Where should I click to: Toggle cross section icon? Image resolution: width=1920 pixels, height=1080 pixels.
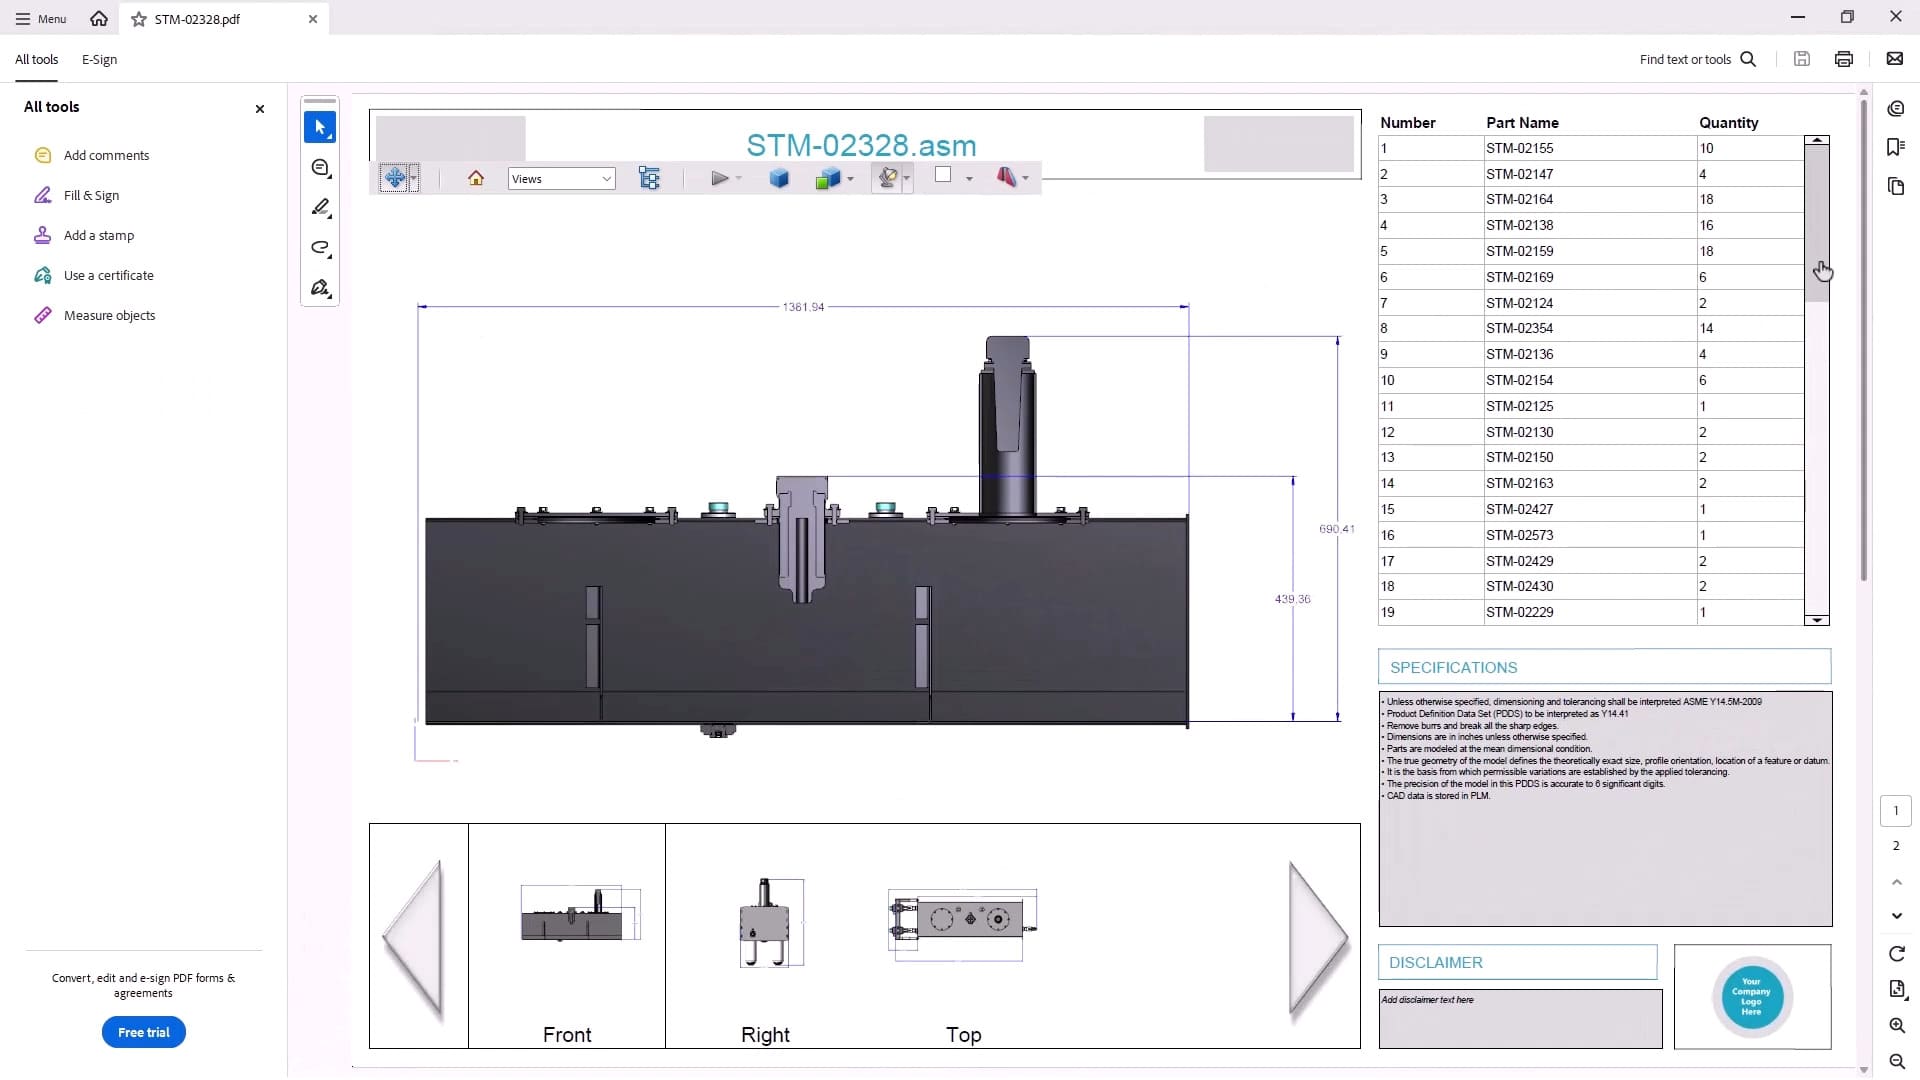coord(1006,177)
